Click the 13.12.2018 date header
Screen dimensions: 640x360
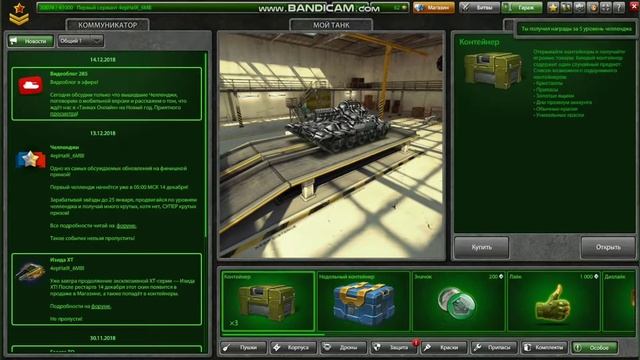[102, 133]
